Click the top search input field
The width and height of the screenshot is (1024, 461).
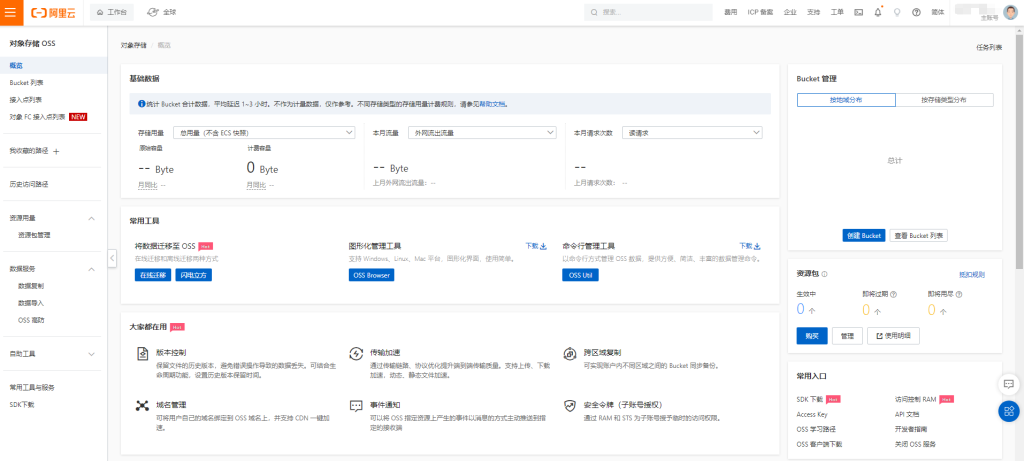pyautogui.click(x=648, y=12)
